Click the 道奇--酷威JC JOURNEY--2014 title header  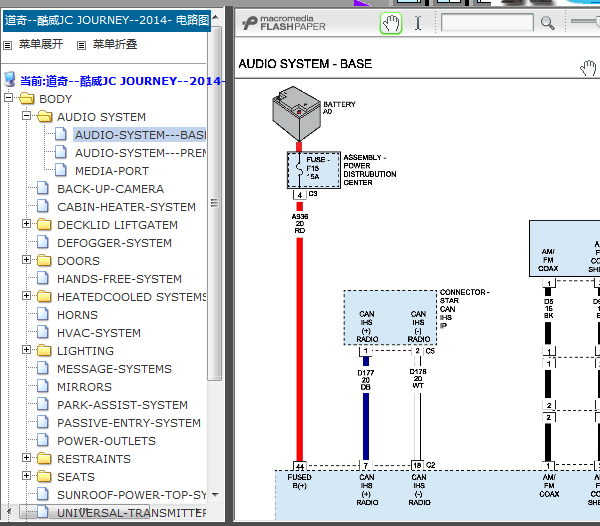pos(107,20)
